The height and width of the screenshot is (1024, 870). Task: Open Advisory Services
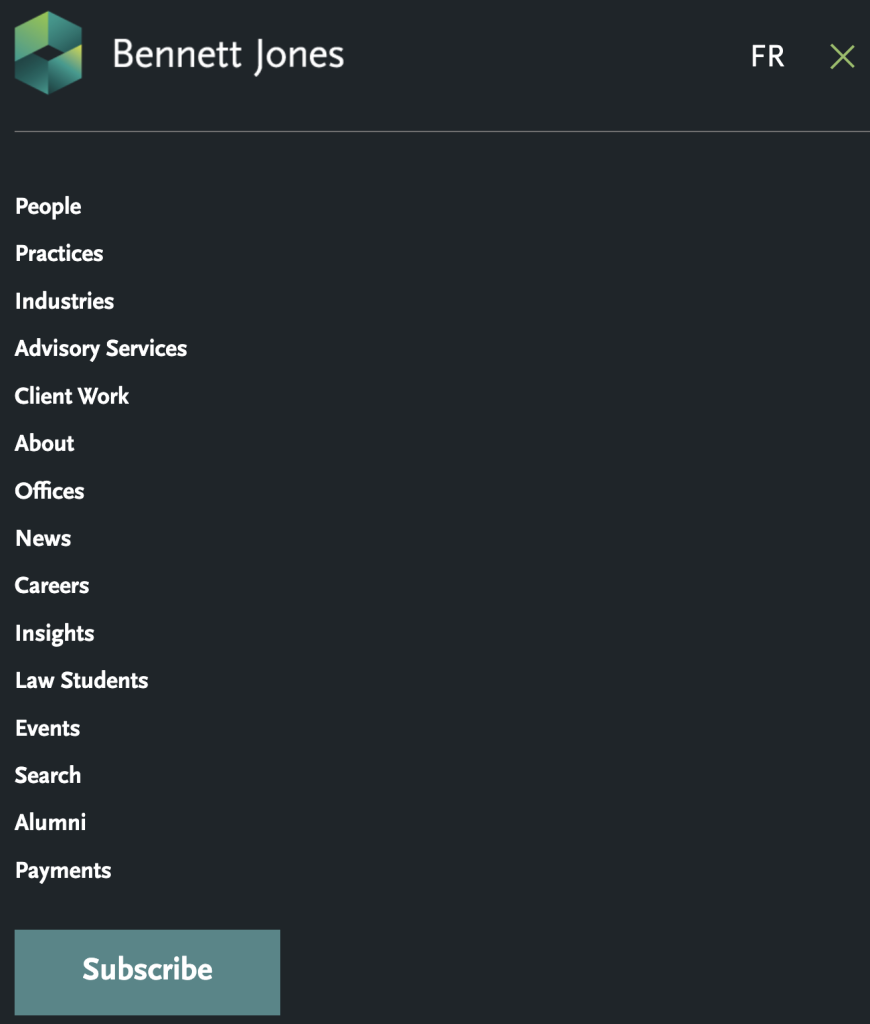click(x=101, y=349)
